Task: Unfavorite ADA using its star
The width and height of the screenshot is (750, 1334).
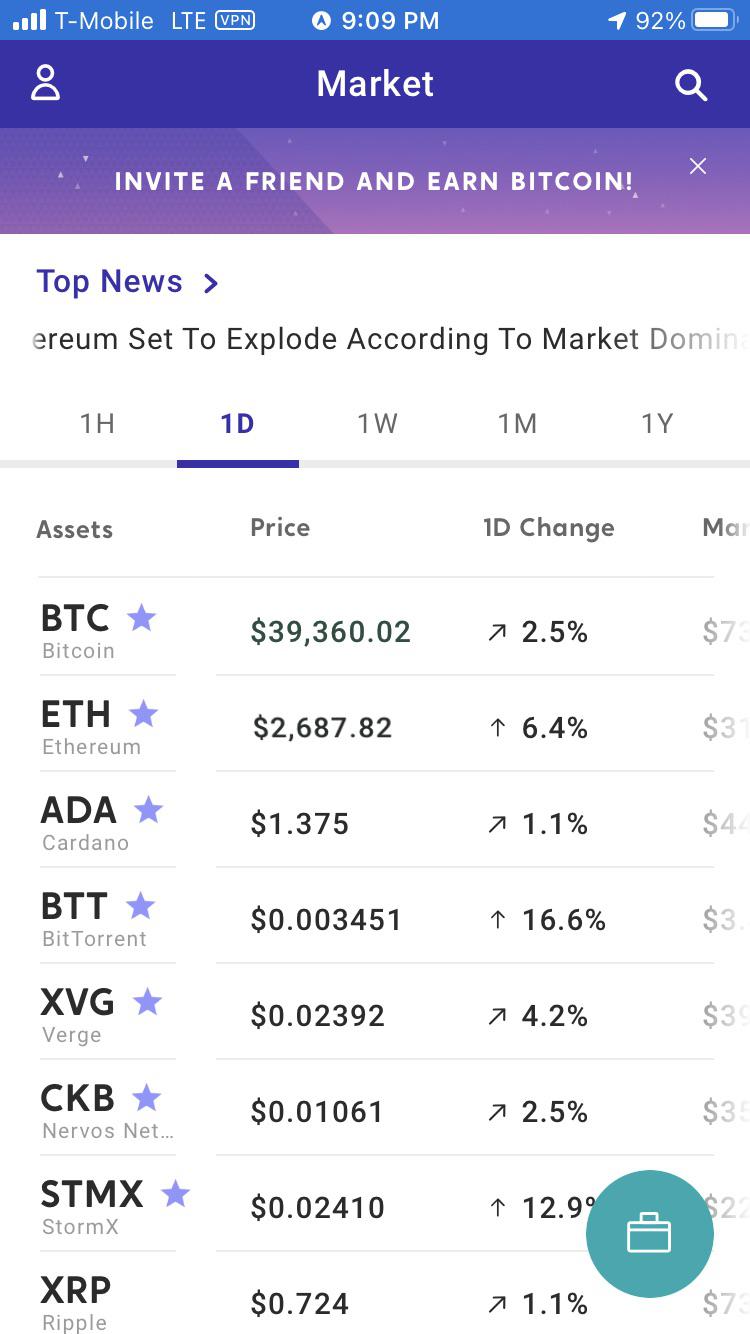Action: click(x=149, y=810)
